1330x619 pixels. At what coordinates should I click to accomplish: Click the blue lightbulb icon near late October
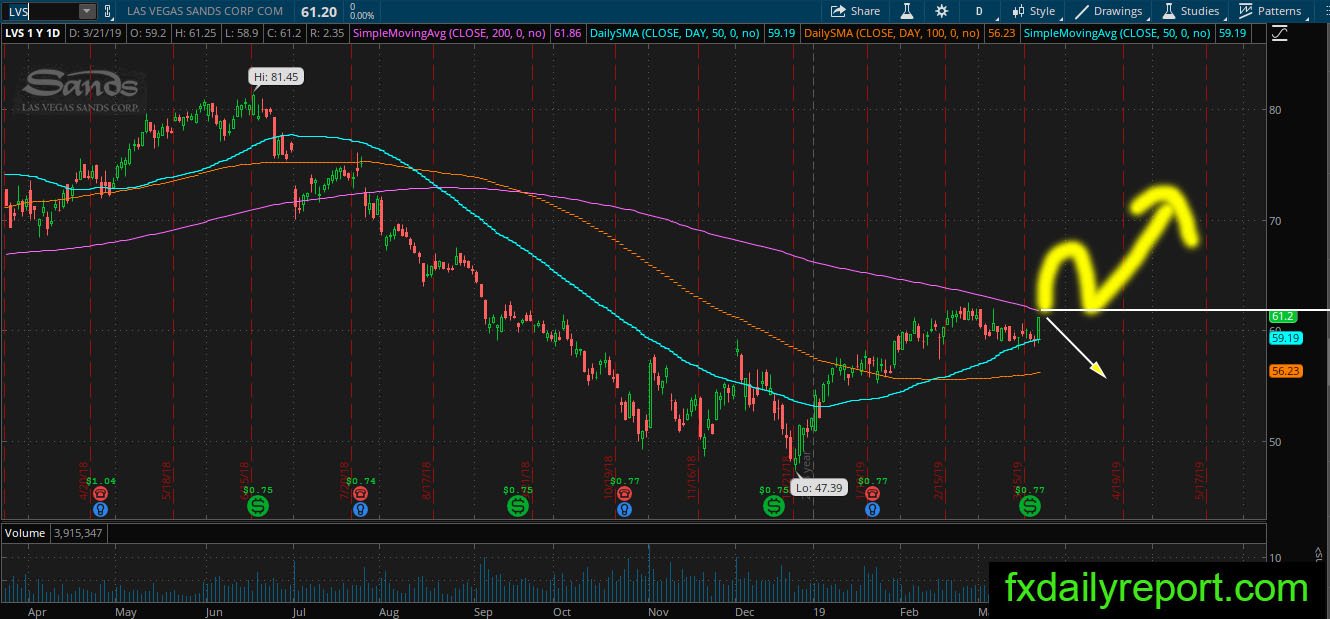coord(624,509)
